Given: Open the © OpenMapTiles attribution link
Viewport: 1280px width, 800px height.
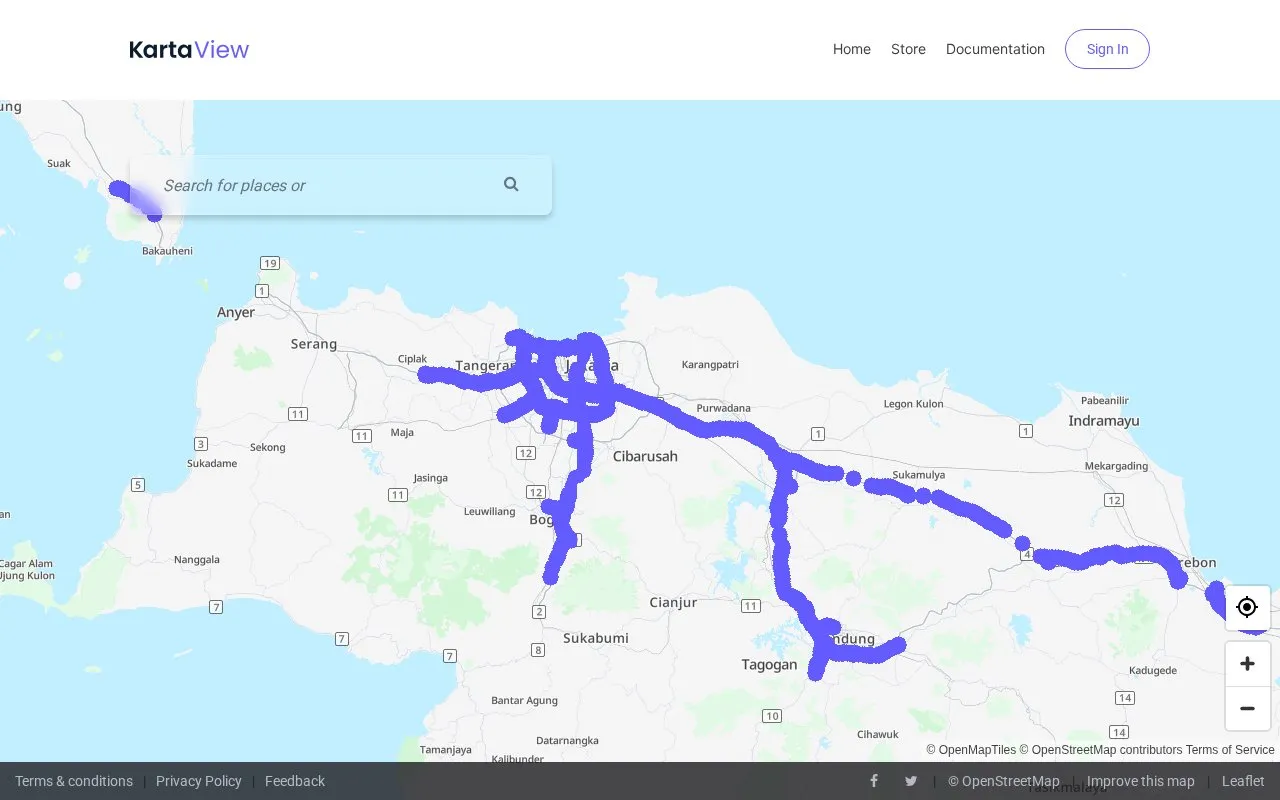Looking at the screenshot, I should 971,750.
